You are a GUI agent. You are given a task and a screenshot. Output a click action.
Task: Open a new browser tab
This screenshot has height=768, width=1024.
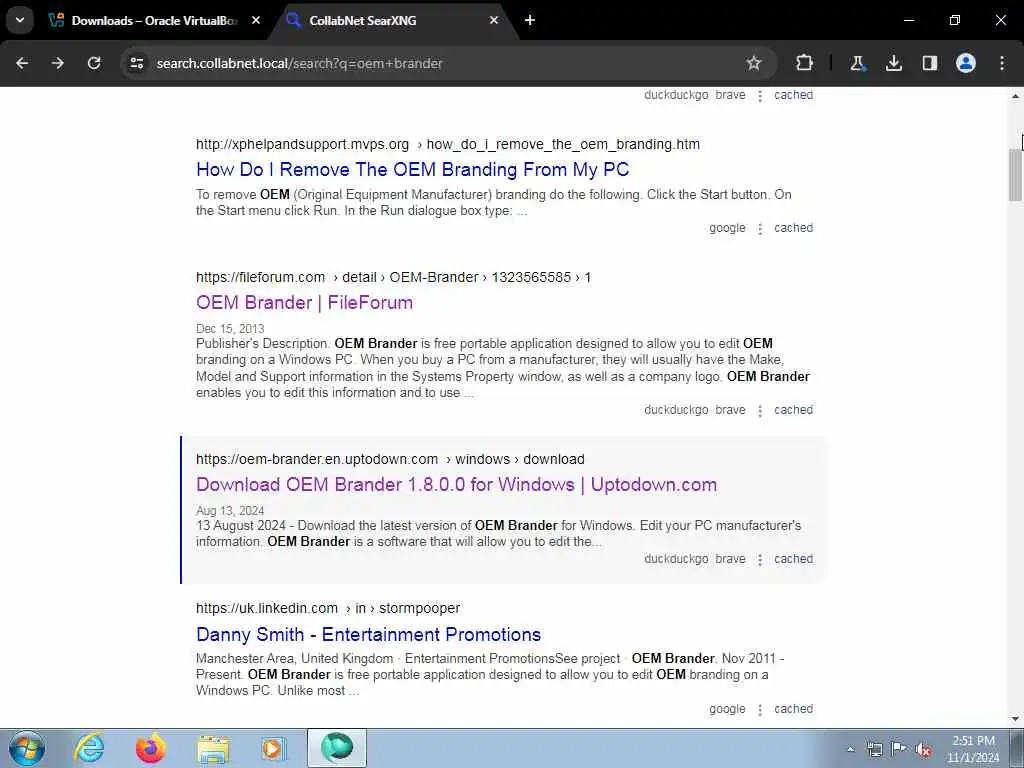[x=530, y=20]
